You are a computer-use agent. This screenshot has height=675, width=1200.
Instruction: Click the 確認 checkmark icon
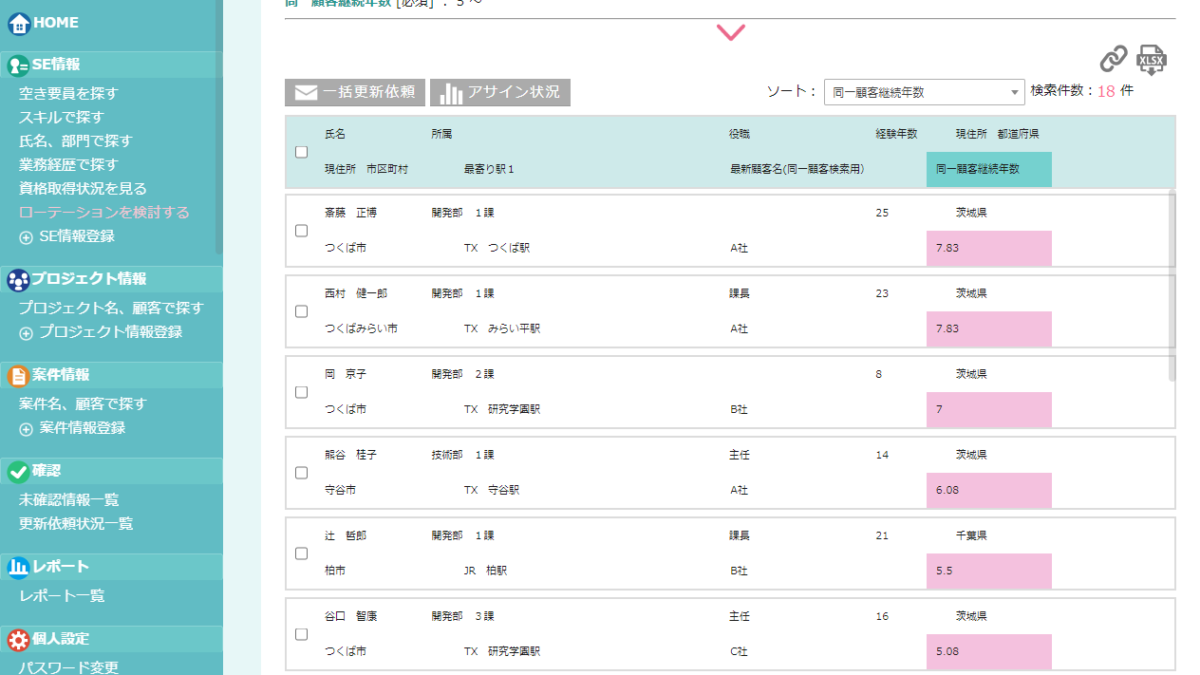click(18, 471)
